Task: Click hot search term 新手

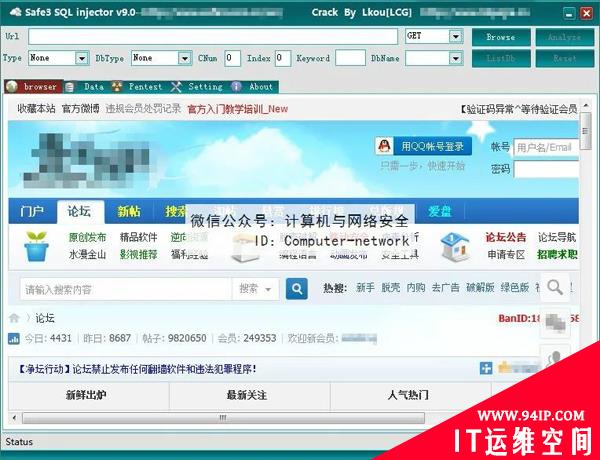Action: tap(365, 288)
